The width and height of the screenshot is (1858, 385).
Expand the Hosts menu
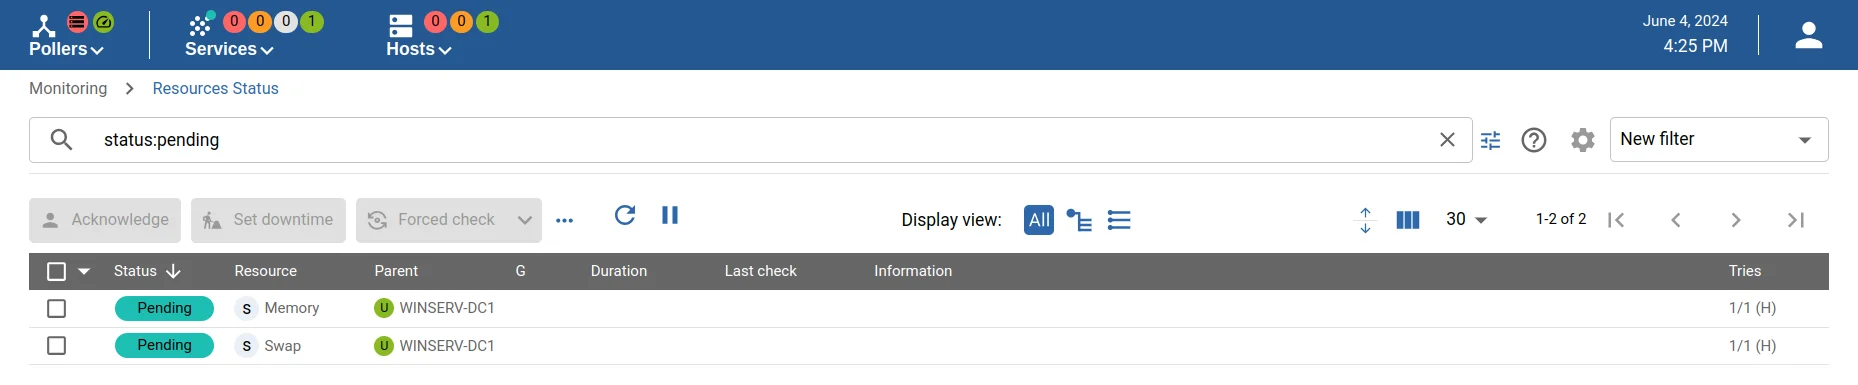tap(419, 49)
